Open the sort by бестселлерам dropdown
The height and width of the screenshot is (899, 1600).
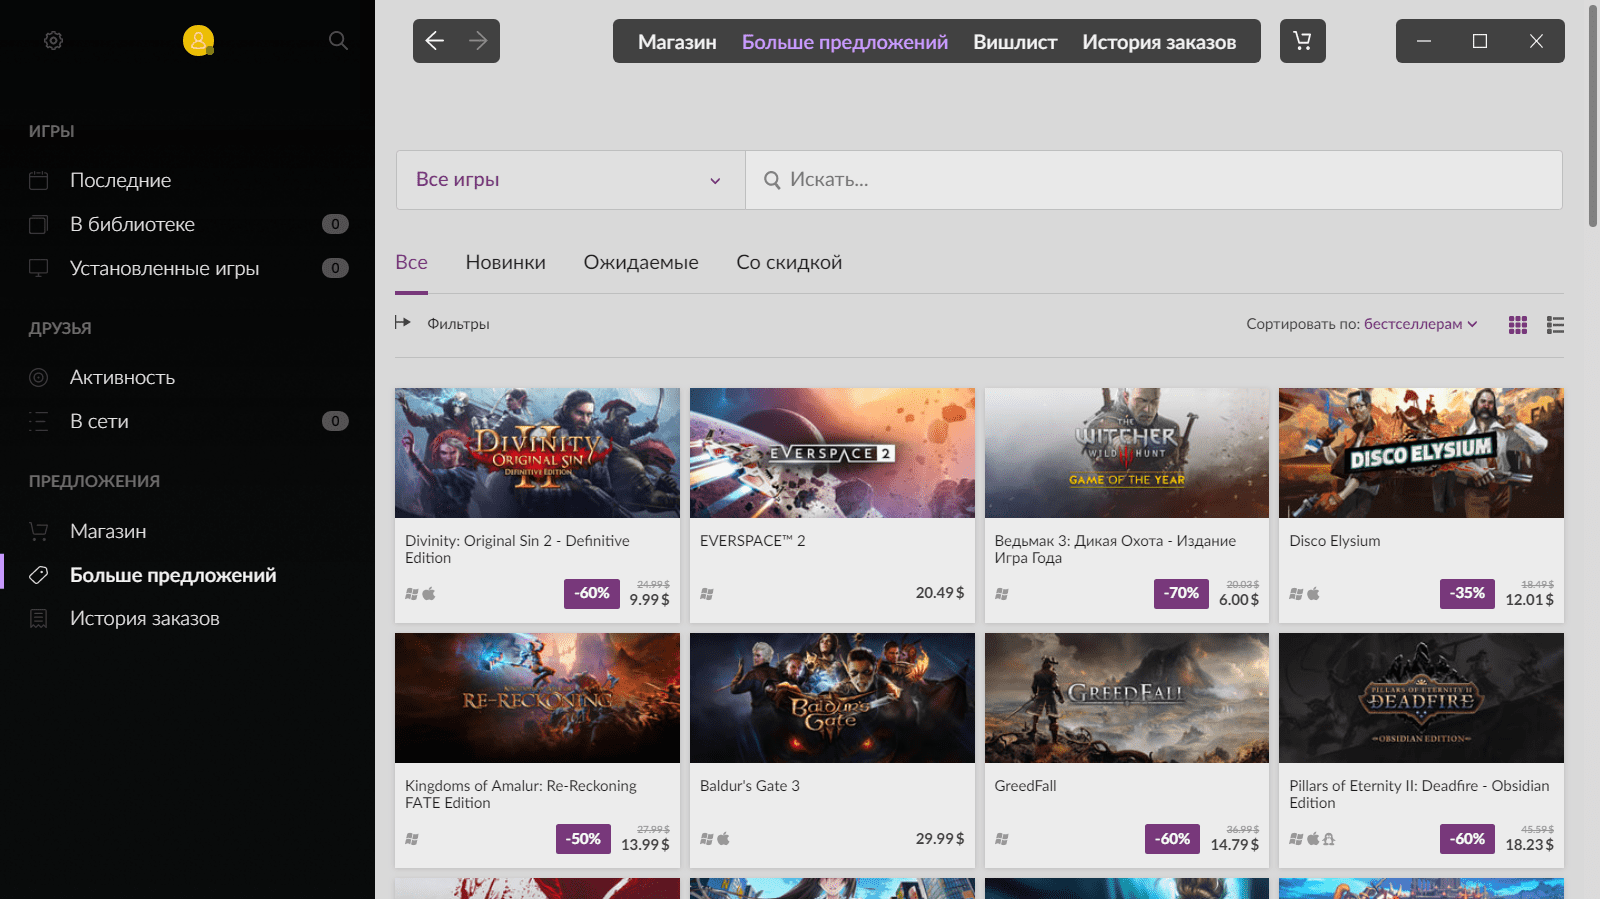1420,324
